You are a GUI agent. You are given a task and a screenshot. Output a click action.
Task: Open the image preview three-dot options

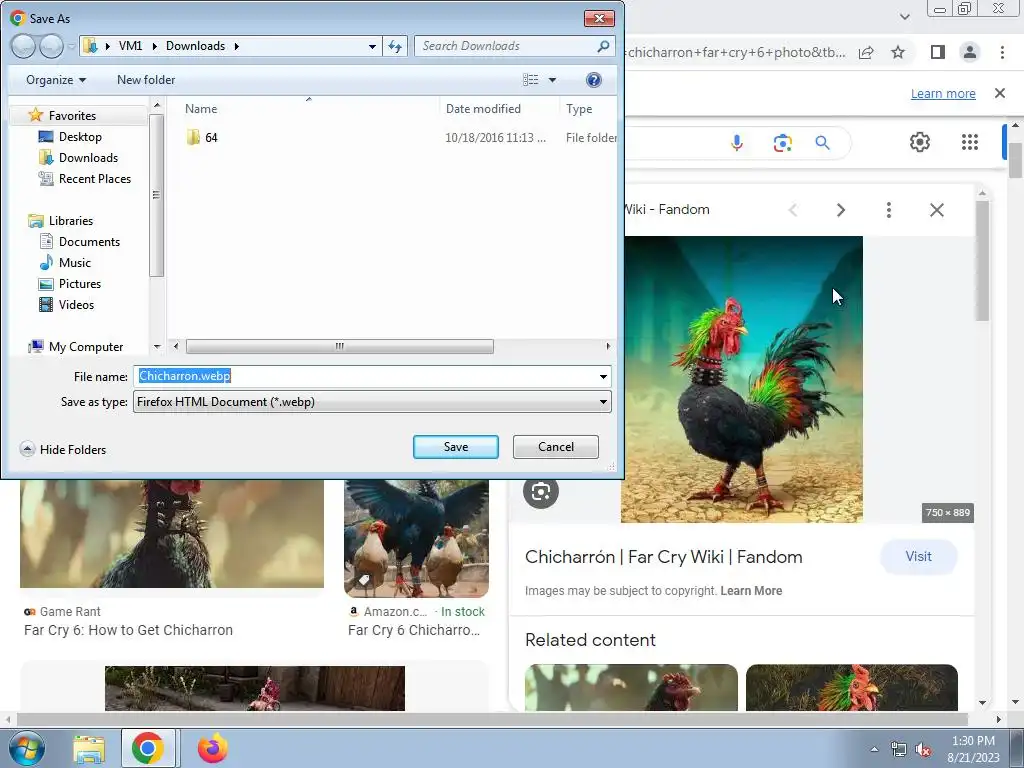pyautogui.click(x=888, y=210)
